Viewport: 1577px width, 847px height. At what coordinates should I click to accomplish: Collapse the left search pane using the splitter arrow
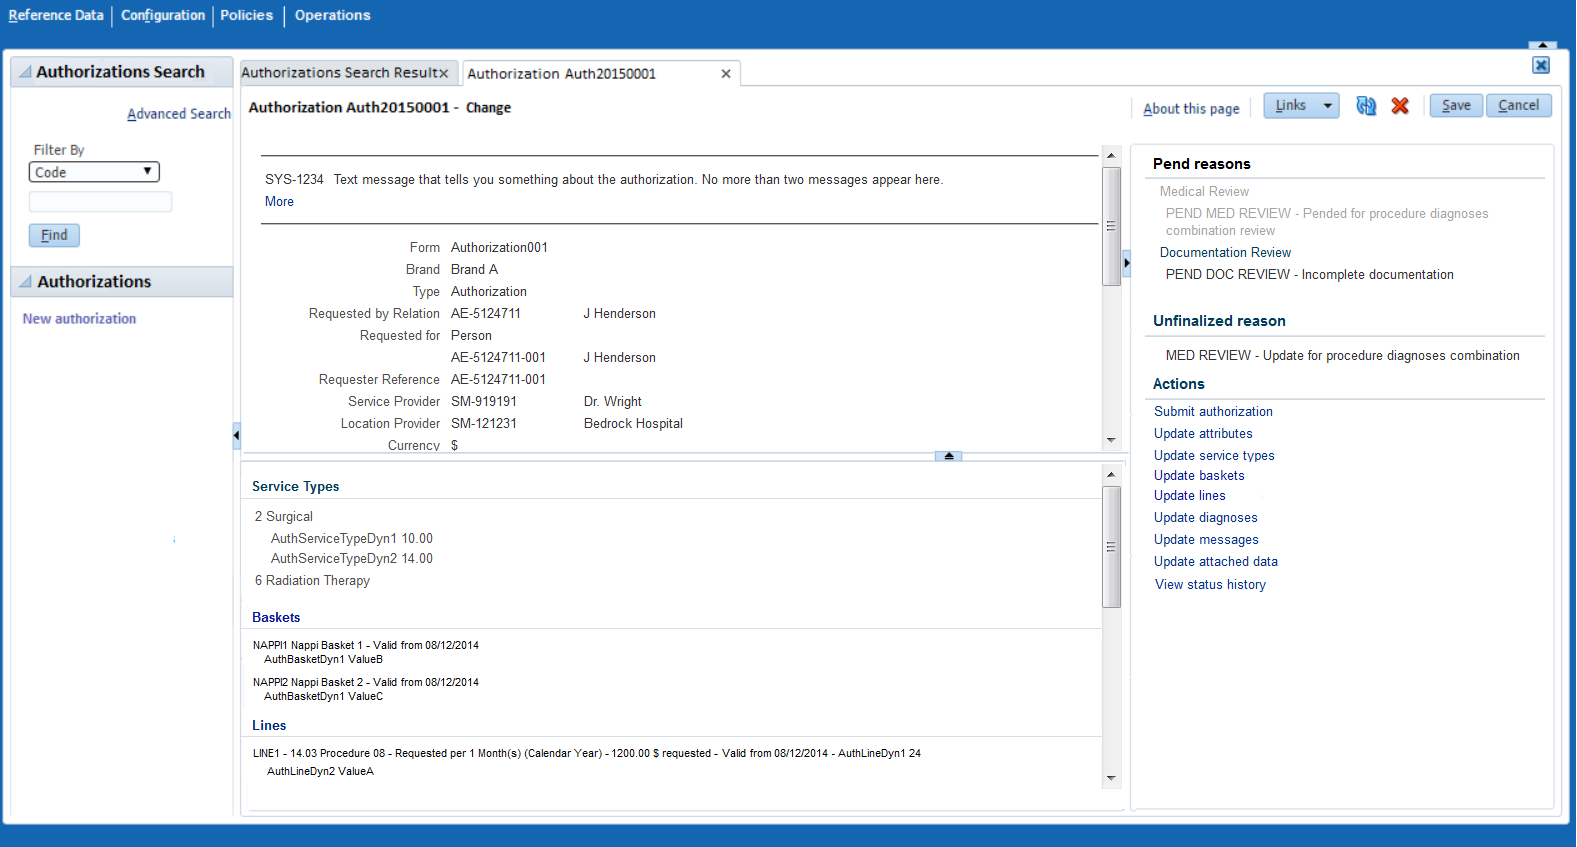[236, 435]
